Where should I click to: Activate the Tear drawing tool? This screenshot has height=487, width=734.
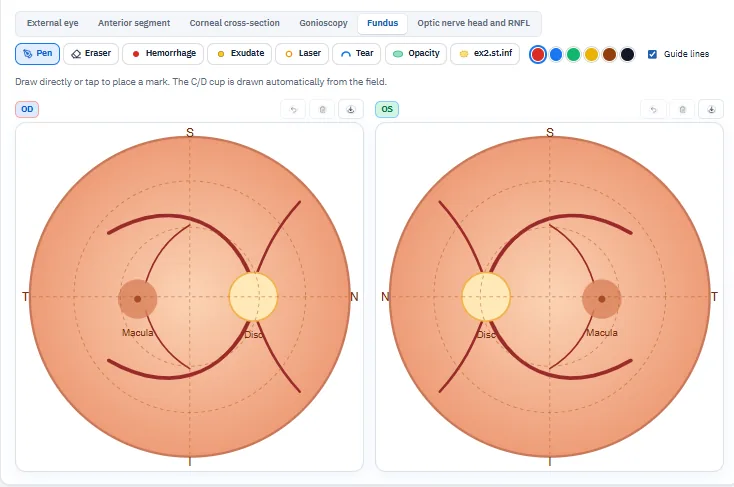coord(357,53)
